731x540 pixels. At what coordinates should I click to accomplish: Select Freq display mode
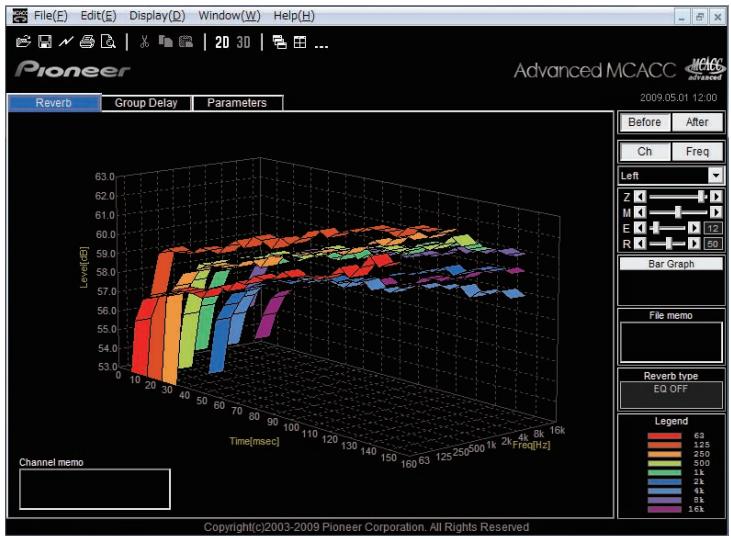click(x=697, y=152)
